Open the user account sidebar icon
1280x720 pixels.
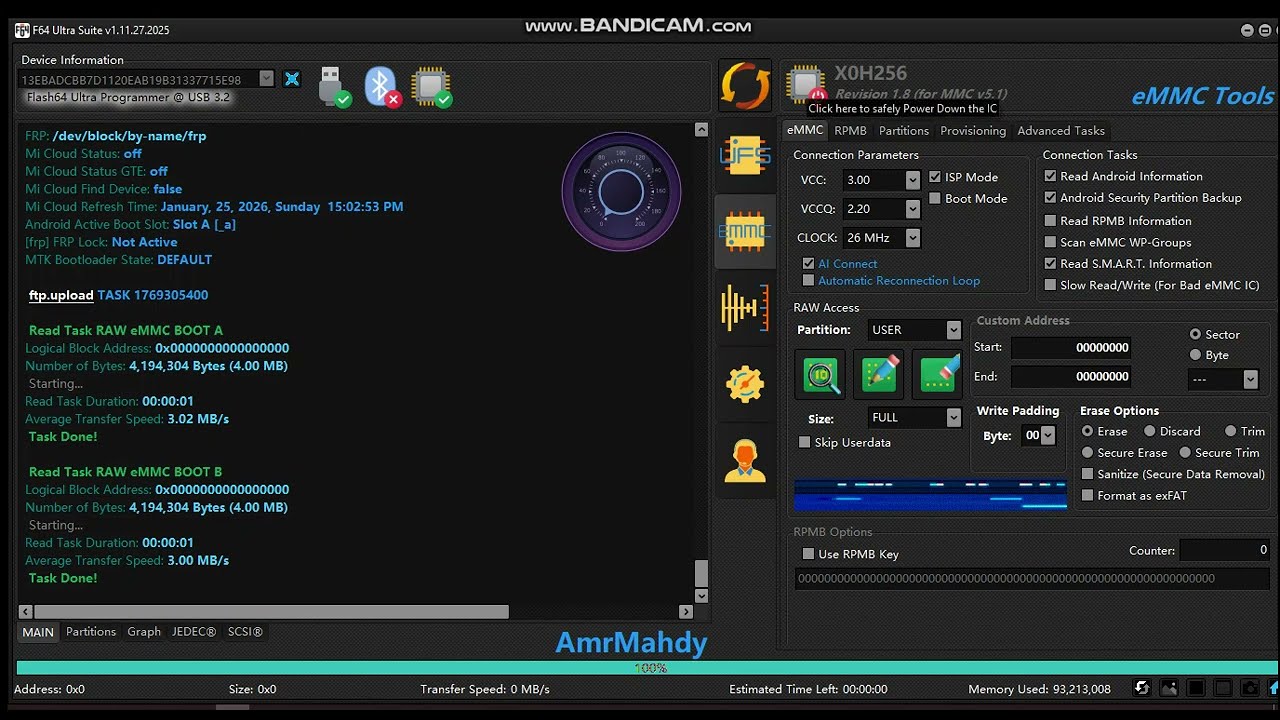(x=745, y=461)
